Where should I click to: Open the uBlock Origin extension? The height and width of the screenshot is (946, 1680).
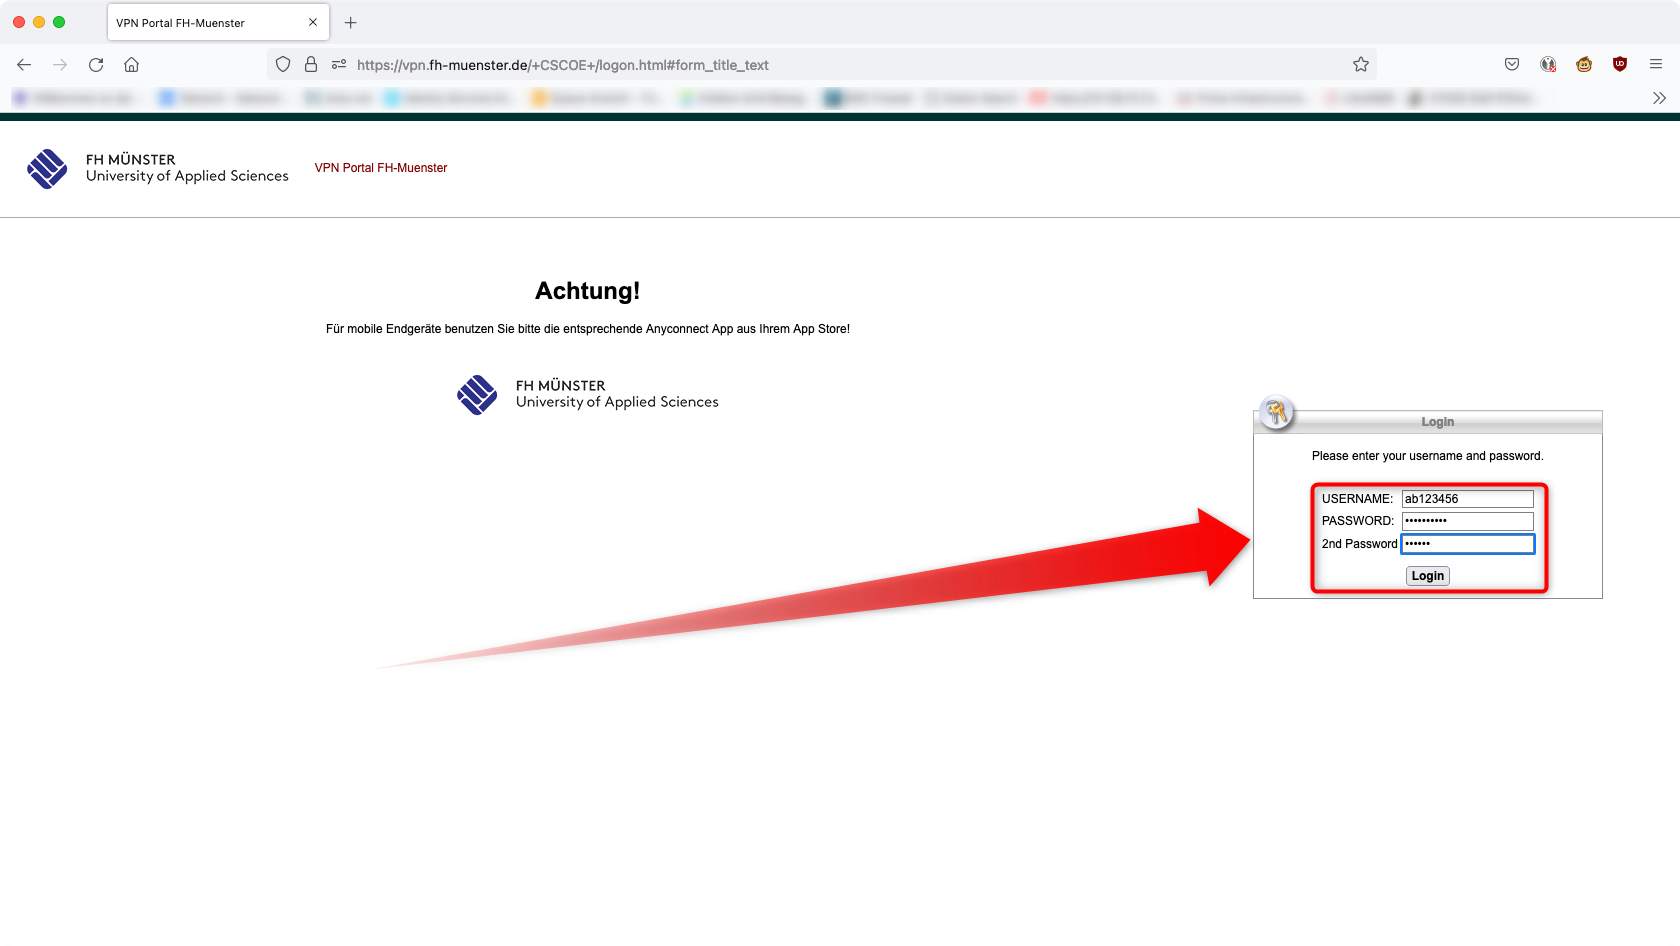coord(1620,65)
